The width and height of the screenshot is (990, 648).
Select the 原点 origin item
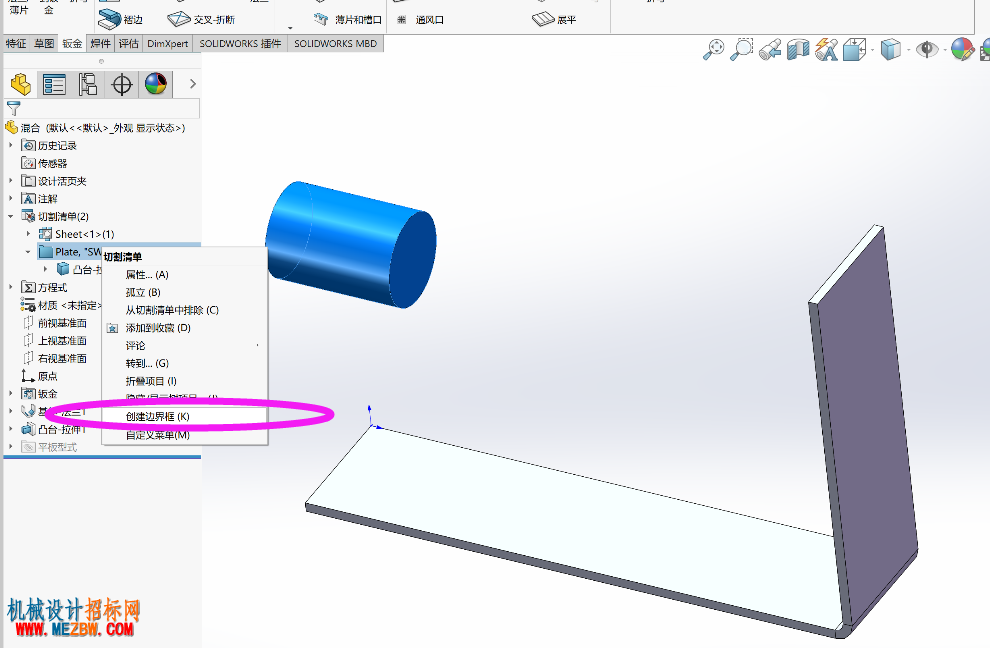pos(39,376)
